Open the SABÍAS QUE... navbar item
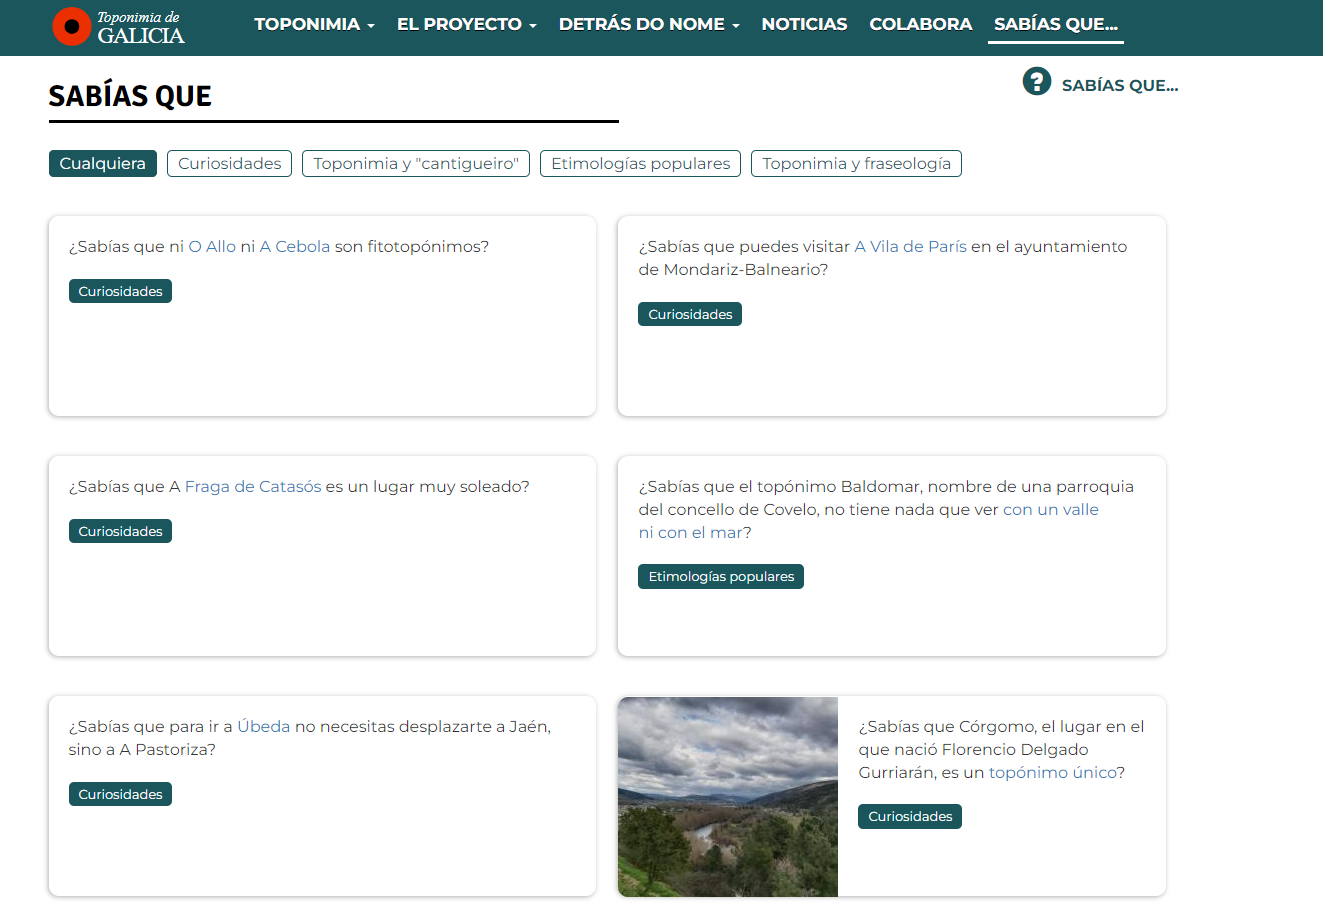This screenshot has height=915, width=1323. coord(1056,24)
